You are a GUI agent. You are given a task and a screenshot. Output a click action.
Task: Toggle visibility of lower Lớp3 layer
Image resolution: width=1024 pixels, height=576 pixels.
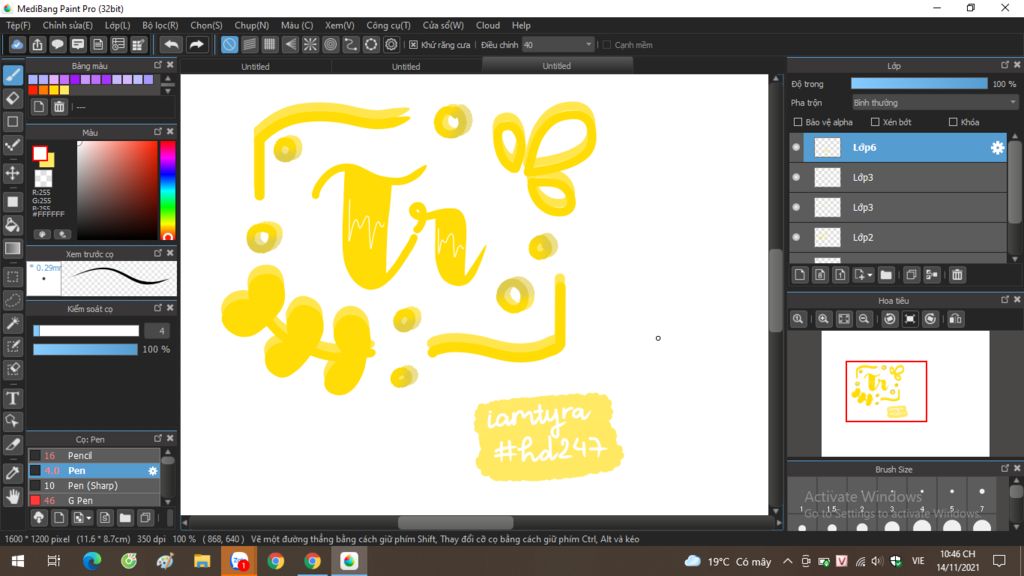796,208
